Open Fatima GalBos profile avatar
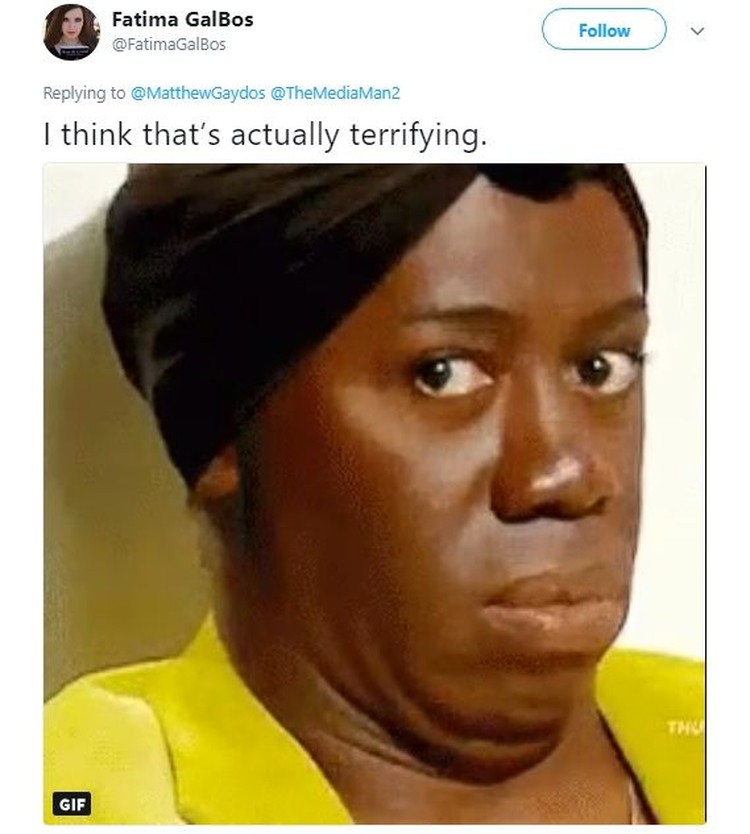 (71, 31)
